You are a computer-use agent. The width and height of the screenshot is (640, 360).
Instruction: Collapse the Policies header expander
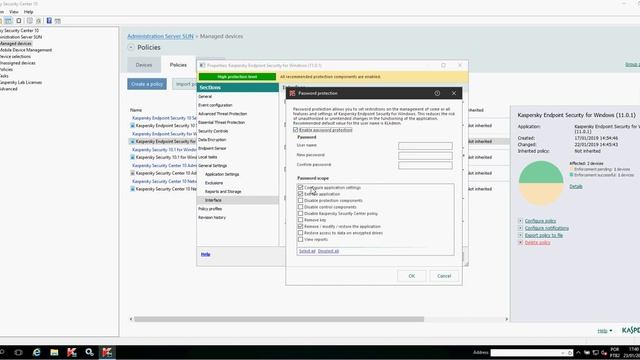pyautogui.click(x=131, y=47)
